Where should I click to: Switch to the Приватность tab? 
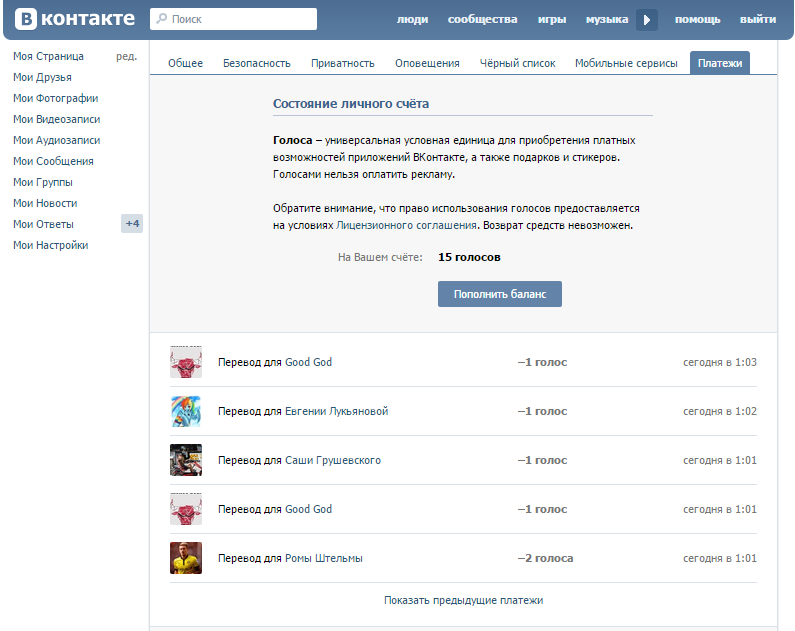[x=343, y=63]
